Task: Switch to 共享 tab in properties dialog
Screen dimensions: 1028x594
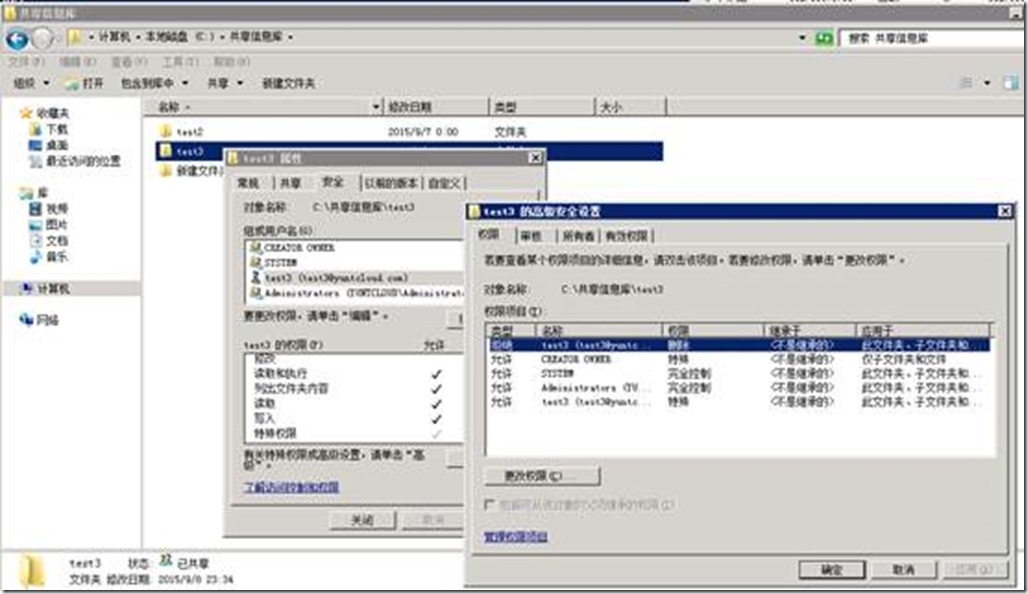Action: click(x=290, y=184)
